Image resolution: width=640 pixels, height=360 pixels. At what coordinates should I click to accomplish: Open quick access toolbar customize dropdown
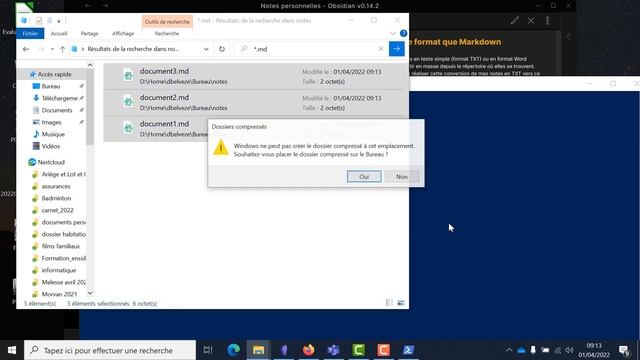59,20
